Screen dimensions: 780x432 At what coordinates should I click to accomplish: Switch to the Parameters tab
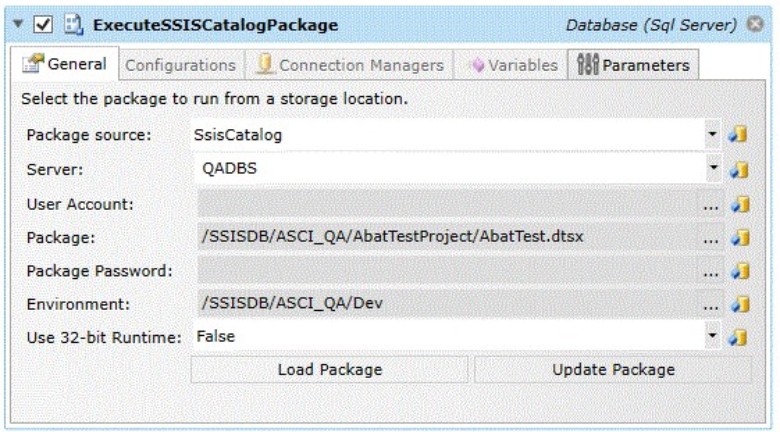tap(633, 65)
